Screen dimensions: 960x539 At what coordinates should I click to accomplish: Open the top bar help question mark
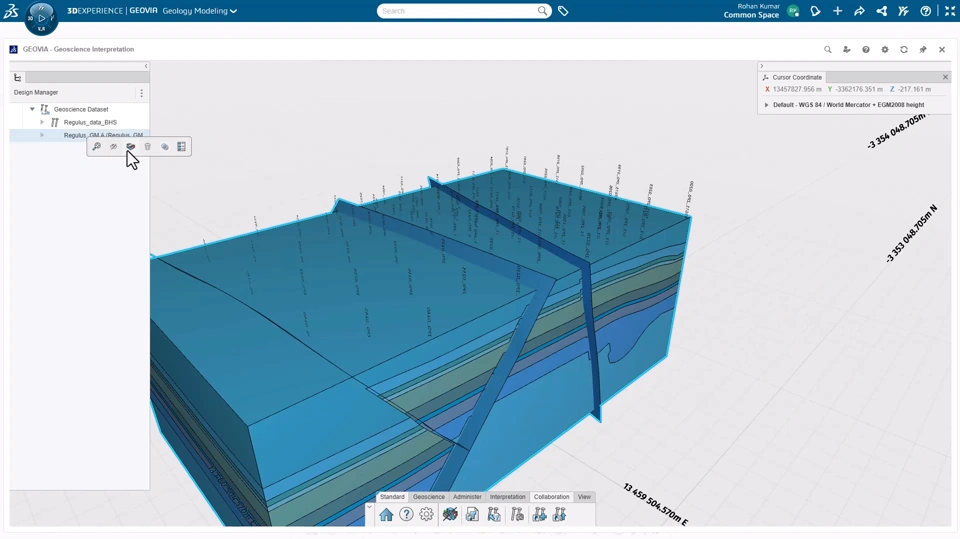point(926,11)
